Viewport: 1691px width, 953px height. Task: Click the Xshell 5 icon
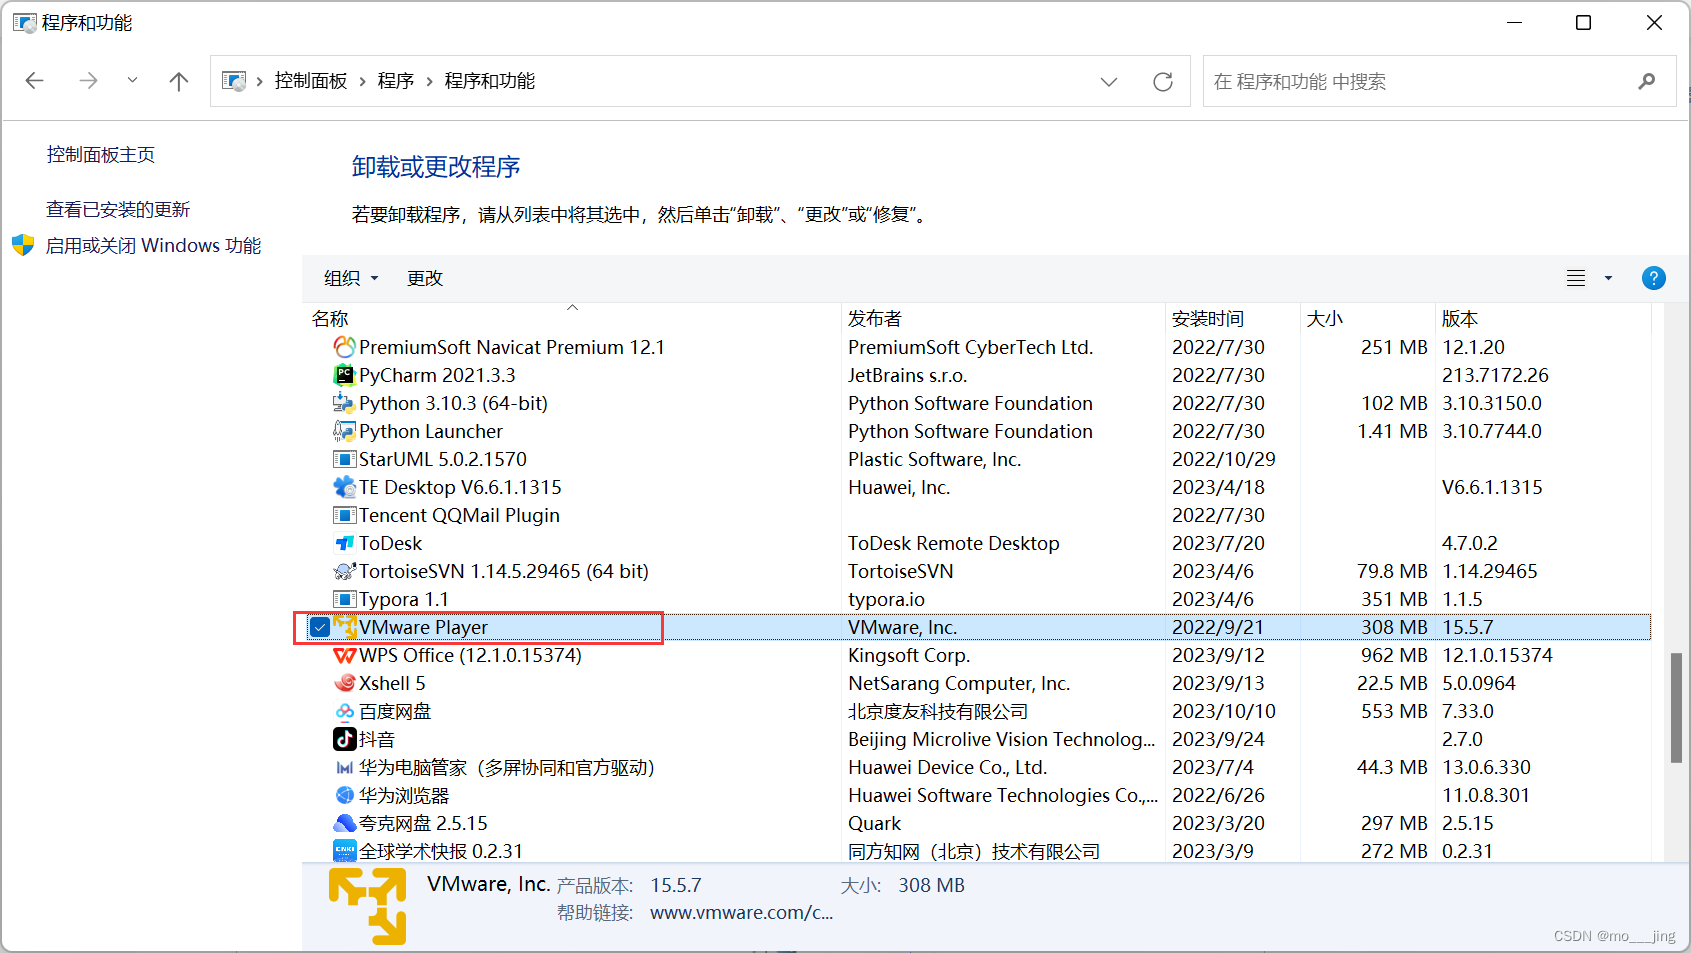tap(344, 683)
